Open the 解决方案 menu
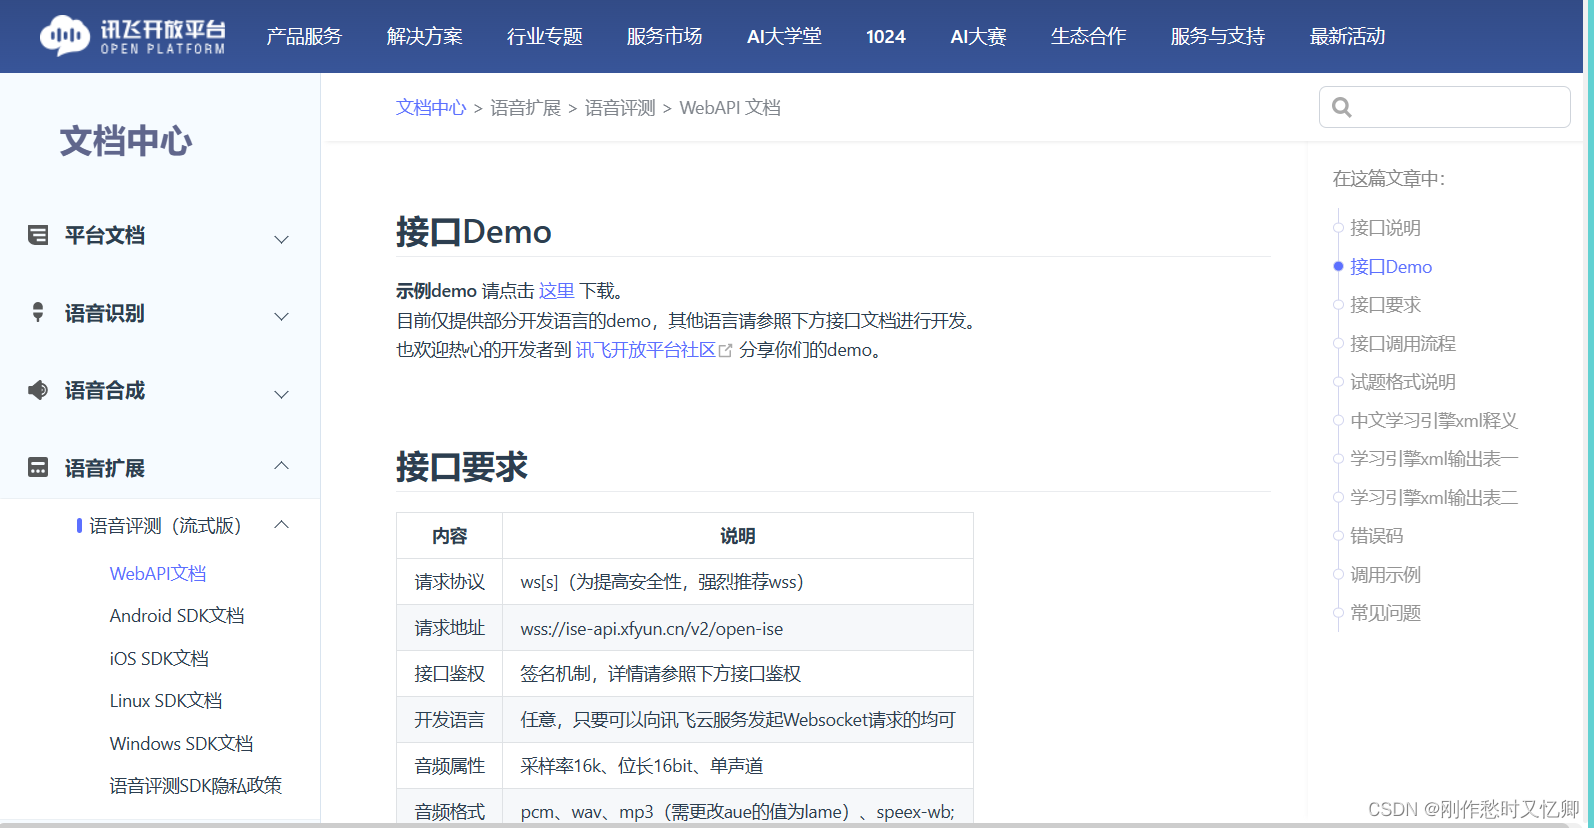The image size is (1594, 828). point(425,36)
